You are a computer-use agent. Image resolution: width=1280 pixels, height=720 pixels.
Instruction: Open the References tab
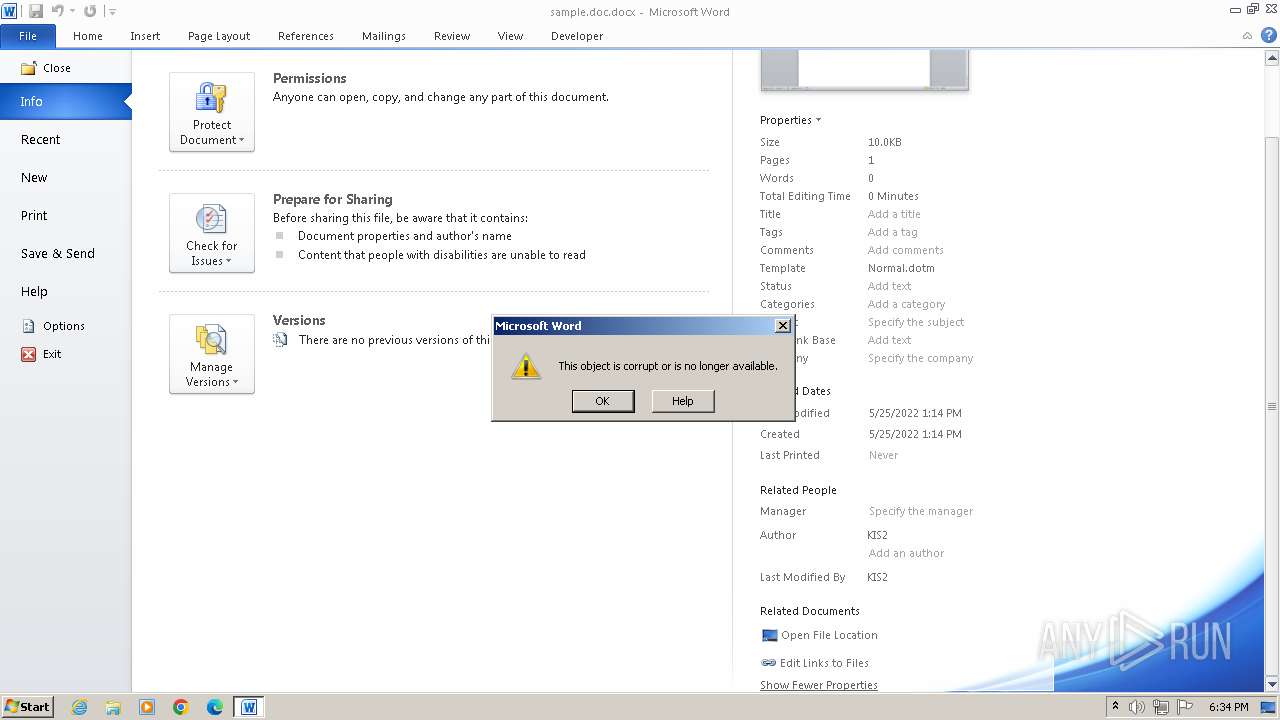click(x=306, y=36)
